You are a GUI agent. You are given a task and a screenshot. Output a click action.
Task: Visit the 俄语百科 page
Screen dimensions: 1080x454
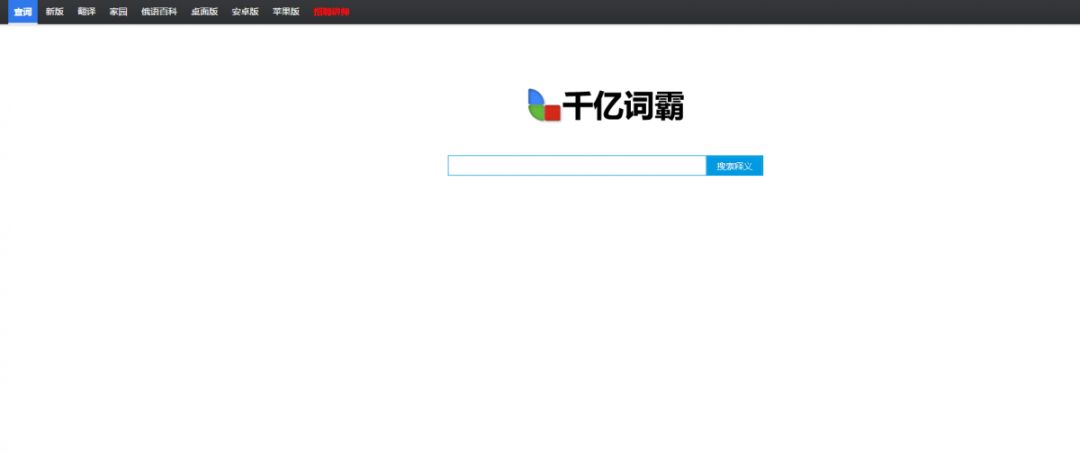(x=159, y=12)
